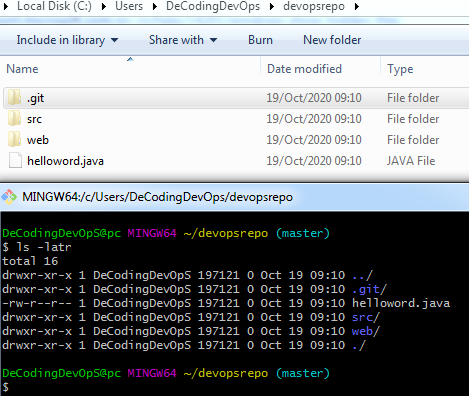The image size is (469, 396).
Task: Click 'helloword.java' in terminal listing
Action: (401, 303)
